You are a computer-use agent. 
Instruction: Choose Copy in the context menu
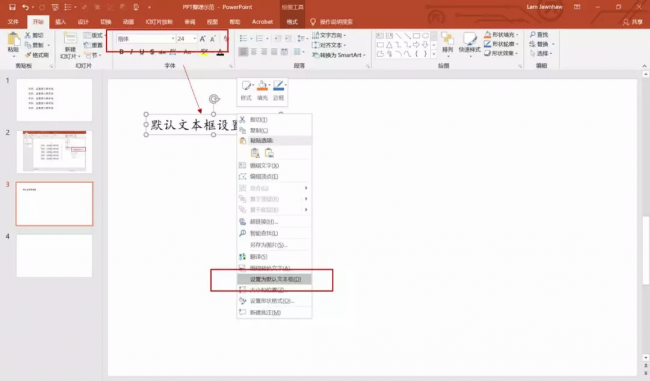(274, 130)
